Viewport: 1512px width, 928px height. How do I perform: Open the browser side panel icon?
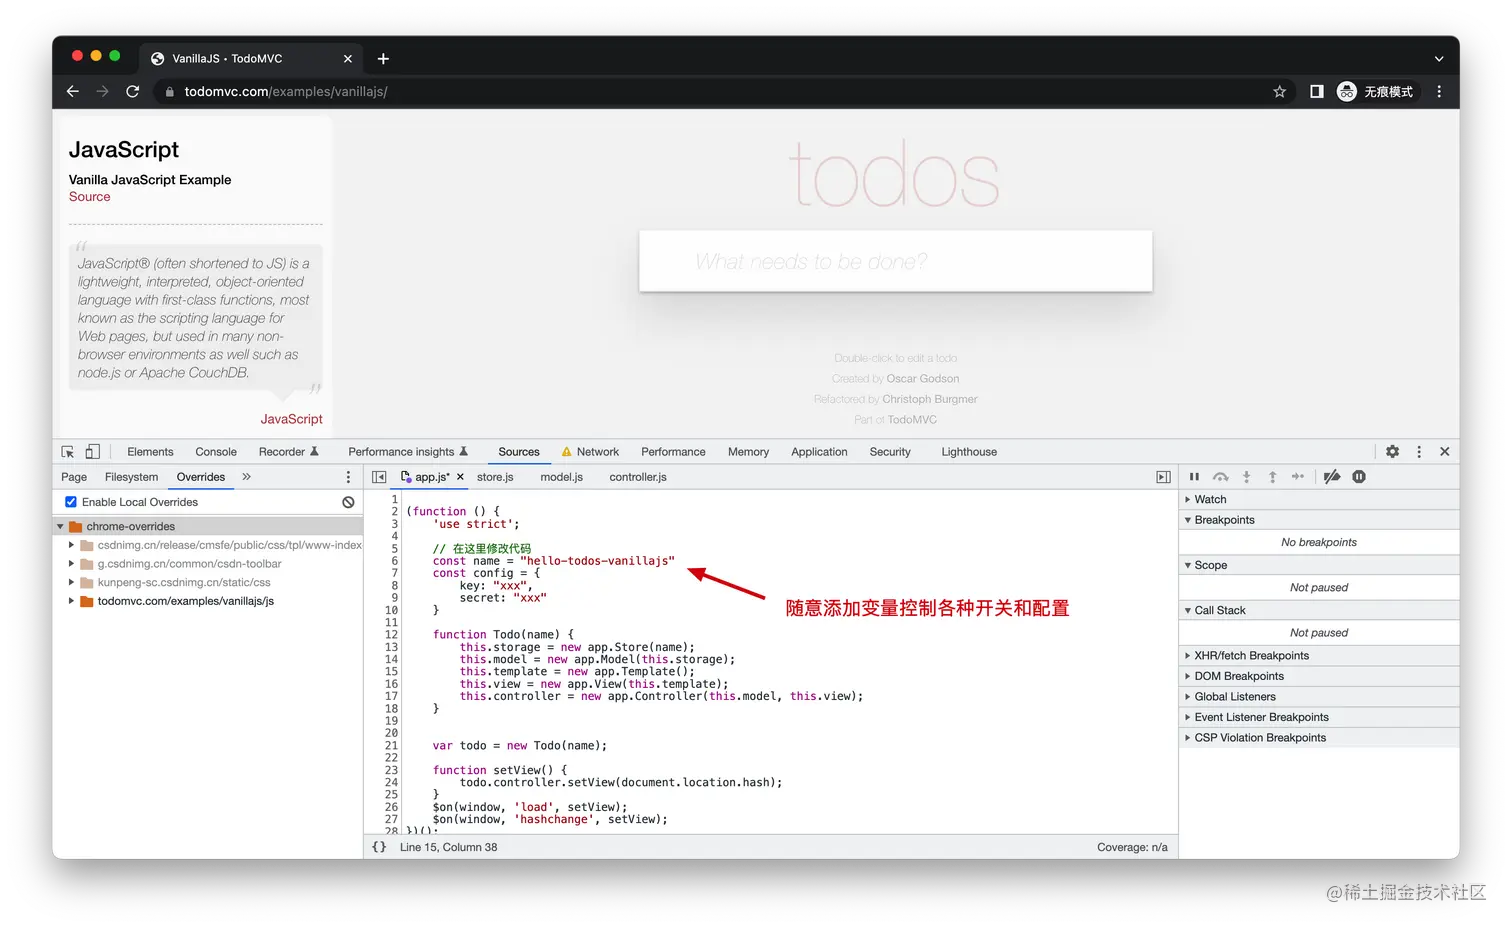1316,91
